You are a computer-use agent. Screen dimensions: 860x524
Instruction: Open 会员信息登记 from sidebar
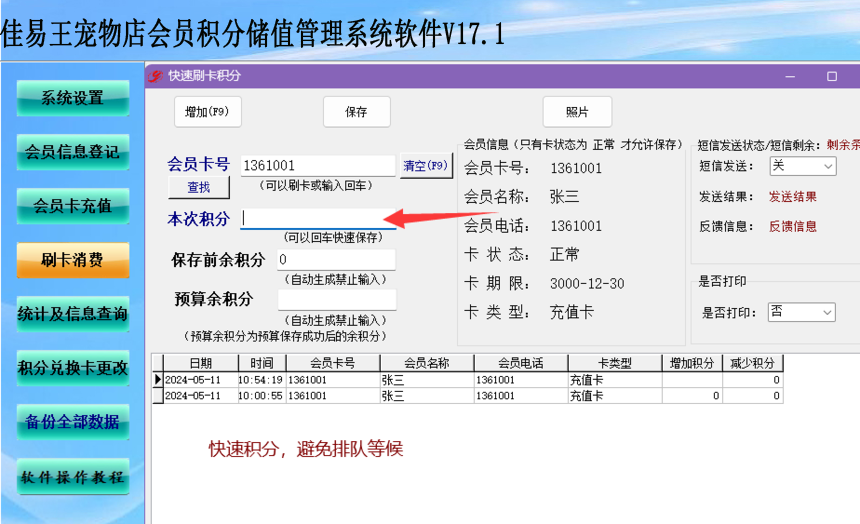(73, 152)
